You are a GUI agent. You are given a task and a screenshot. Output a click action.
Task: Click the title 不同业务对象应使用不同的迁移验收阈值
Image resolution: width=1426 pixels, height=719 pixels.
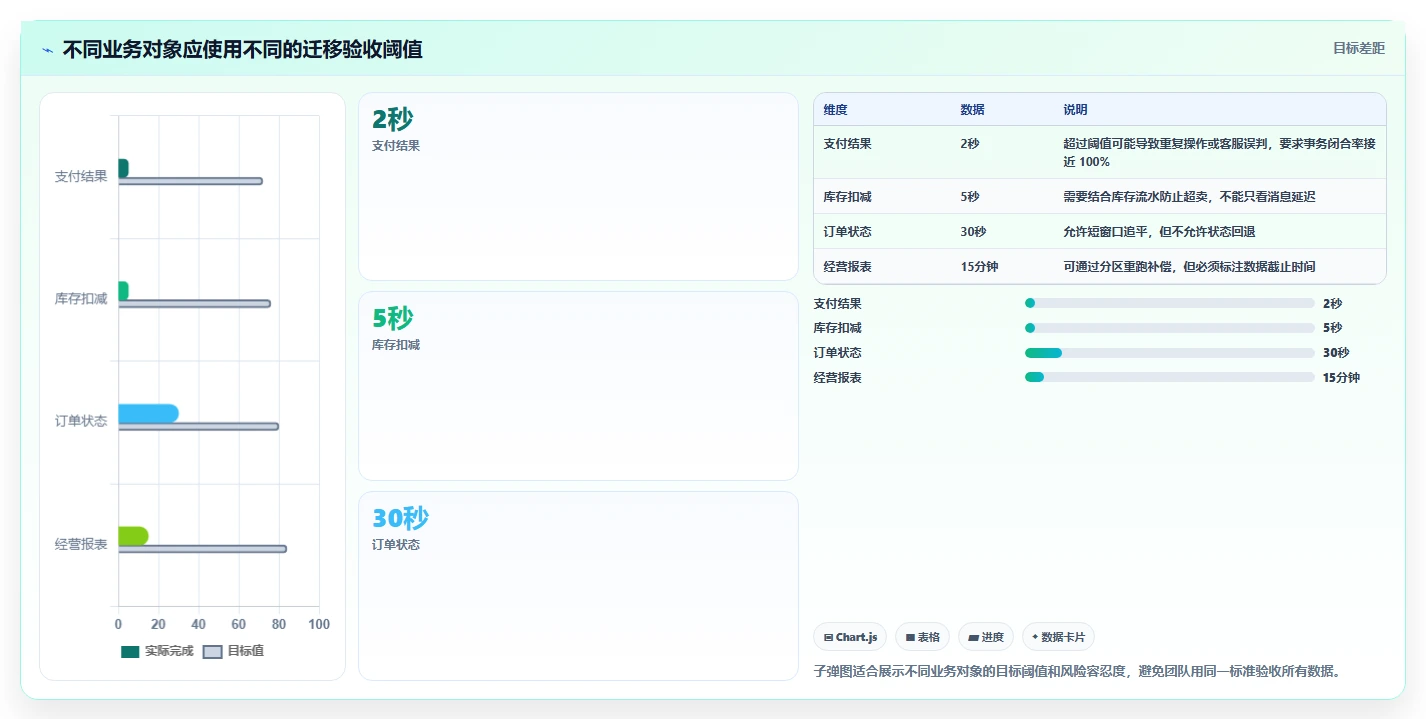point(242,49)
